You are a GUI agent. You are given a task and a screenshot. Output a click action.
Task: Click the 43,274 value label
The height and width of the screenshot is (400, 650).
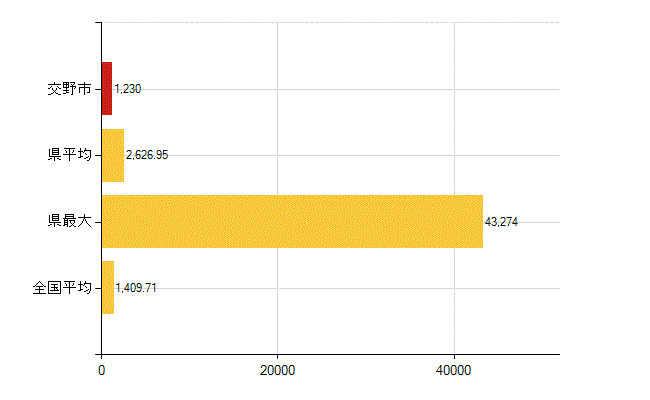point(501,222)
